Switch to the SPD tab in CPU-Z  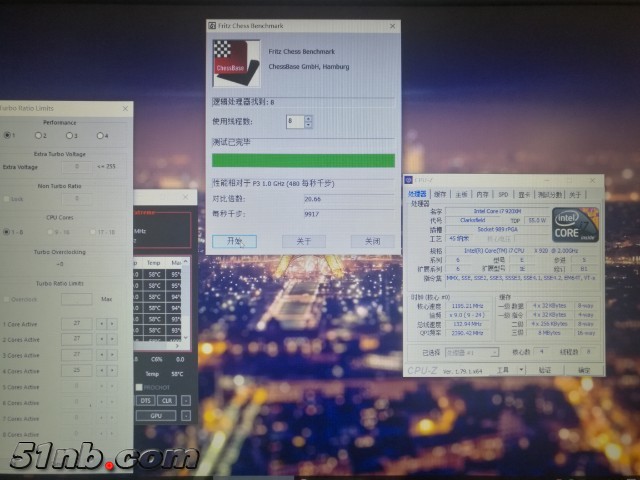point(503,194)
